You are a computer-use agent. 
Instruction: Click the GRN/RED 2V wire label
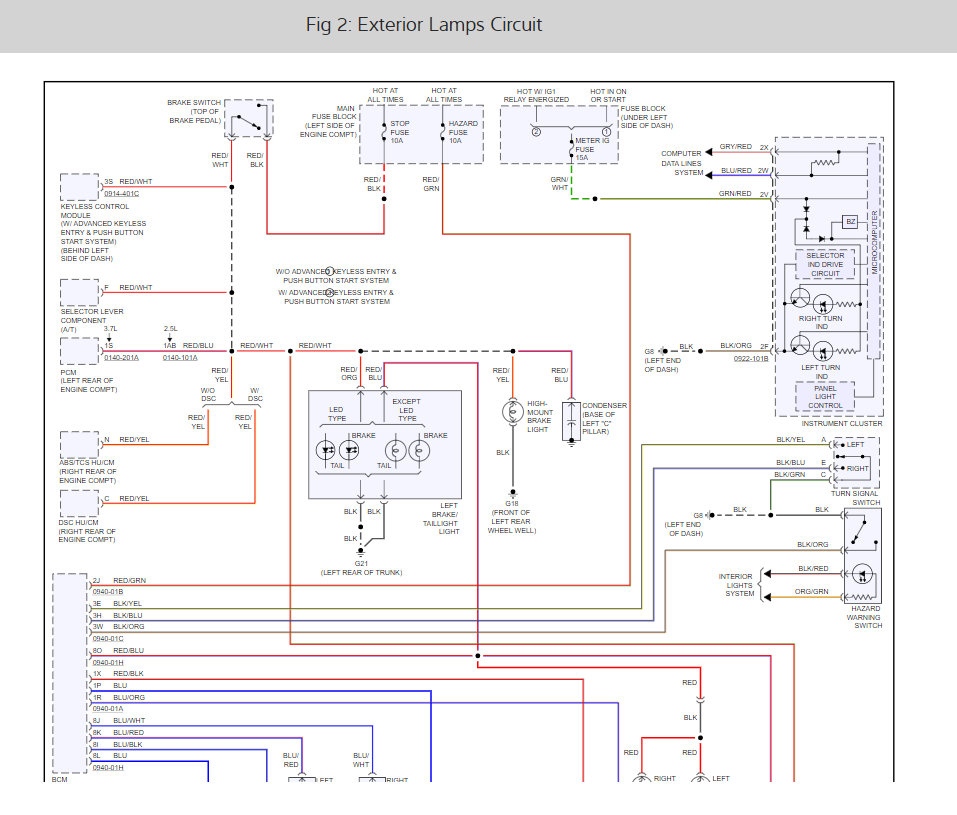pyautogui.click(x=743, y=194)
